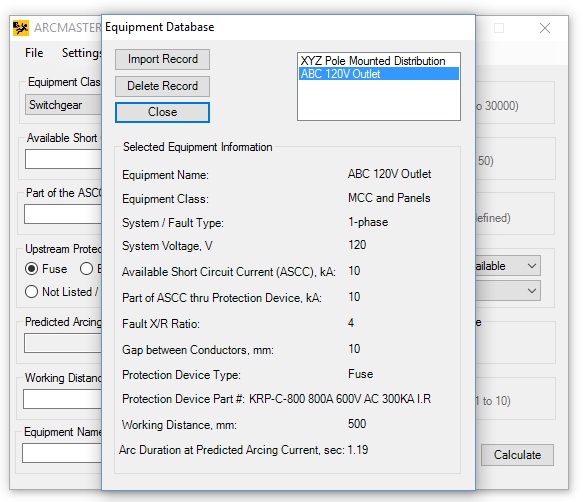Open the Switchgear equipment class combo box
Image resolution: width=583 pixels, height=502 pixels.
[64, 105]
